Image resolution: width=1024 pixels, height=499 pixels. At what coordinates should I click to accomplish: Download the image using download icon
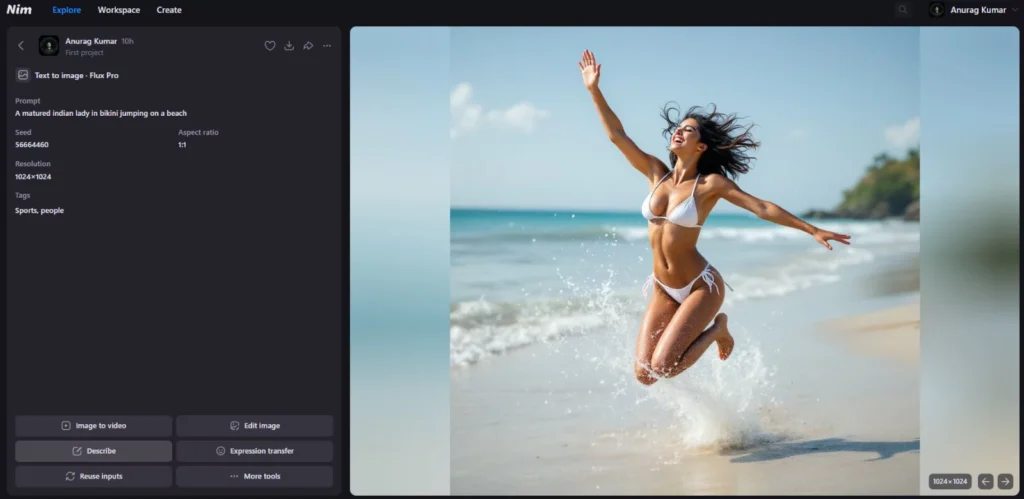coord(289,46)
